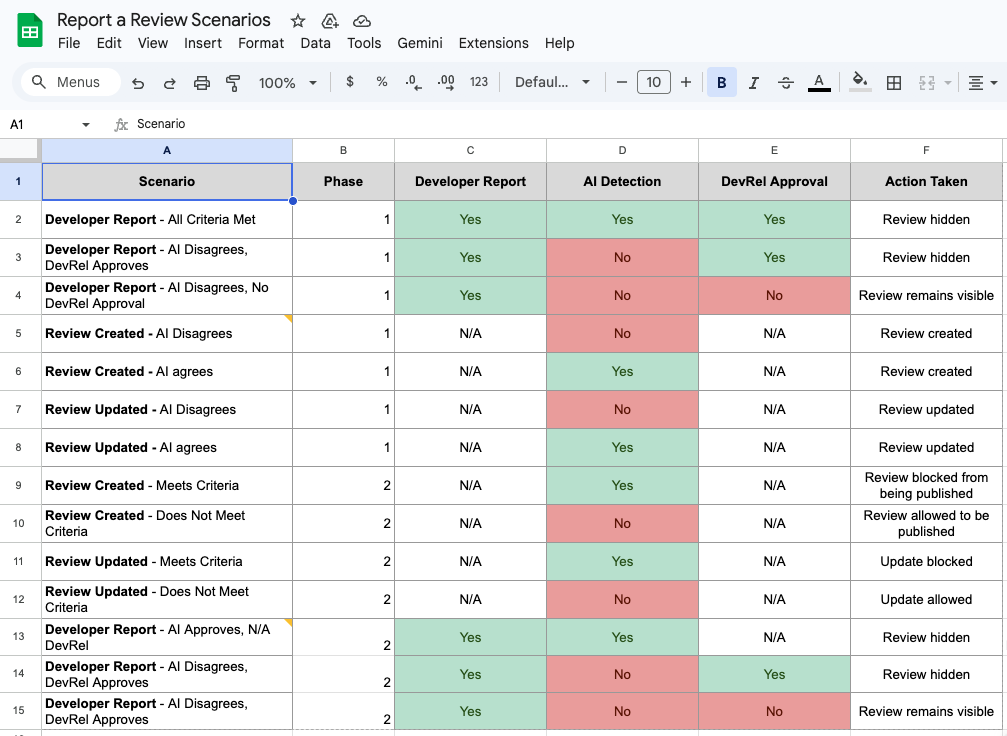Decrease decimal places
The image size is (1007, 736).
[414, 82]
